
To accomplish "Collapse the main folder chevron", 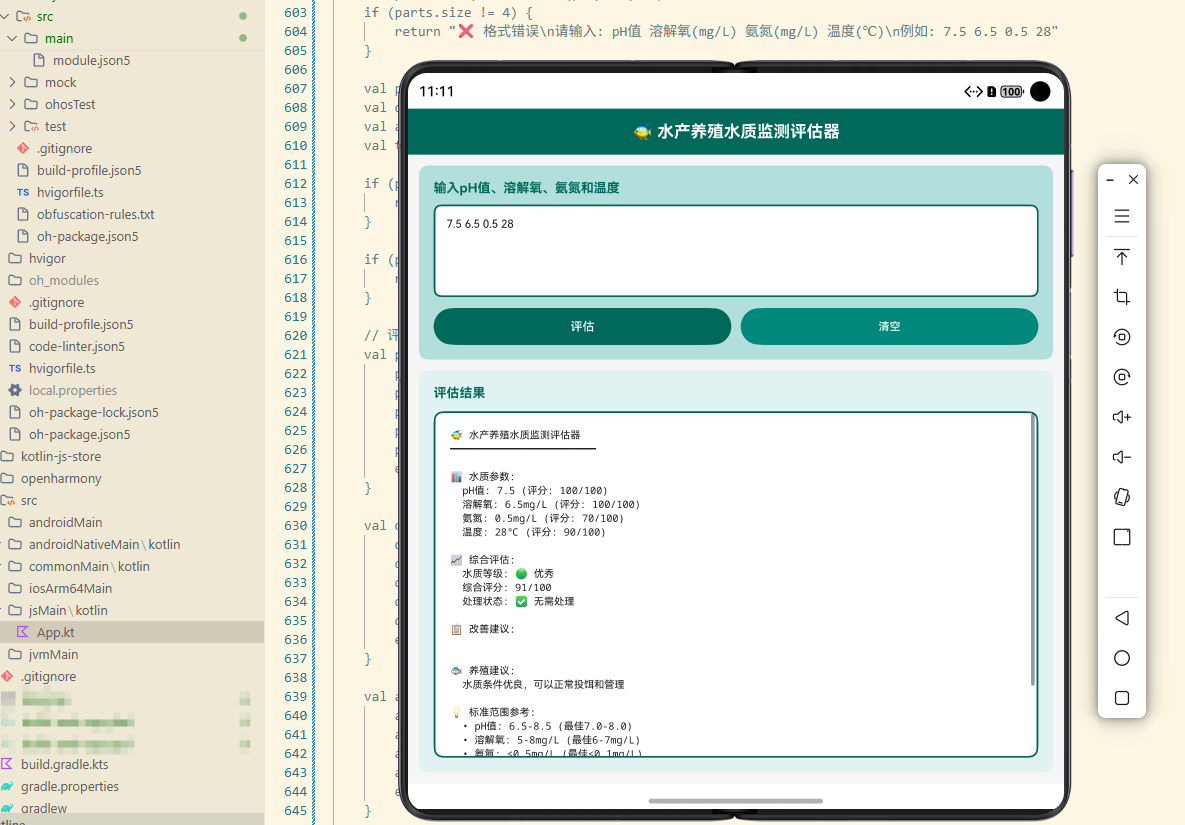I will click(x=12, y=38).
